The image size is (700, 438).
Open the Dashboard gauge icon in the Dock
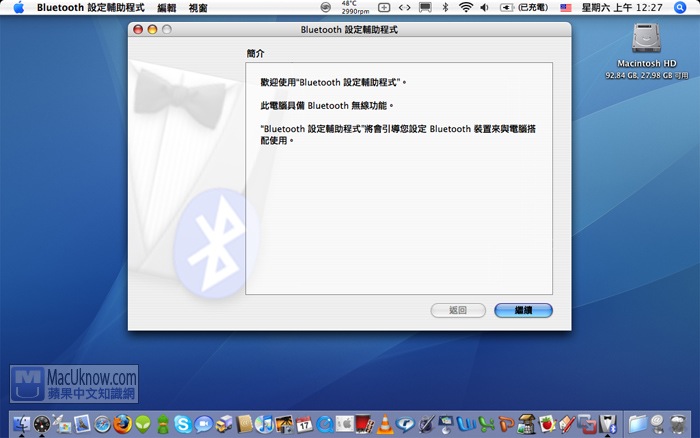coord(42,424)
